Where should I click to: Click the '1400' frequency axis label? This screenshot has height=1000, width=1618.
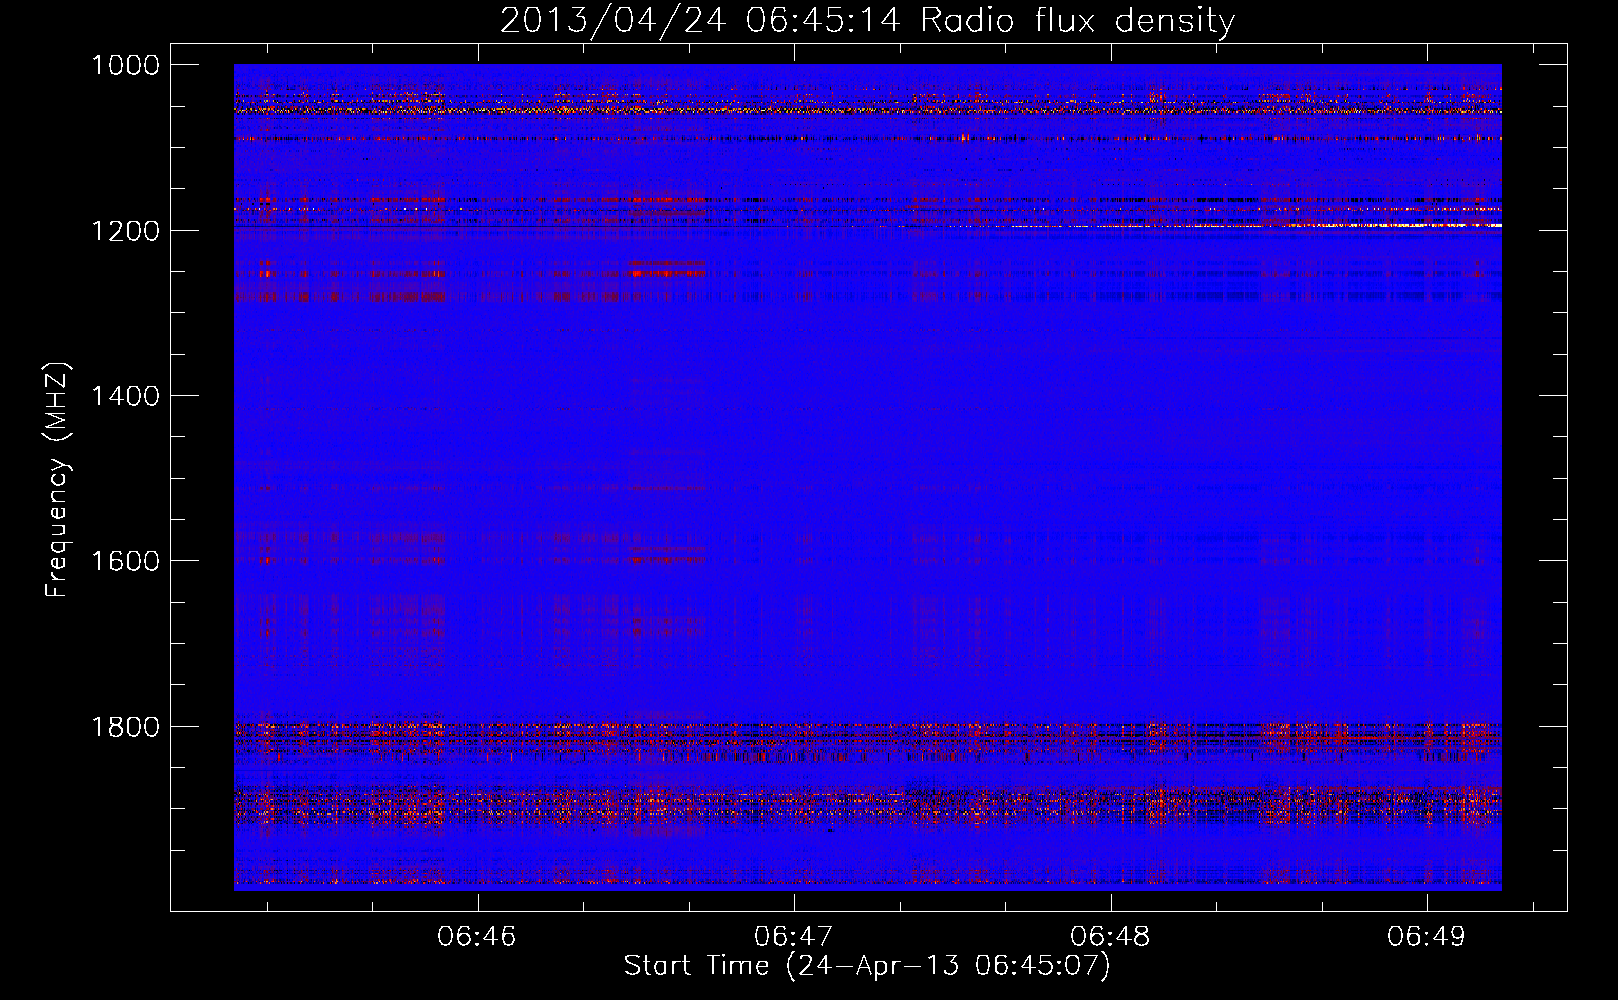coord(125,396)
